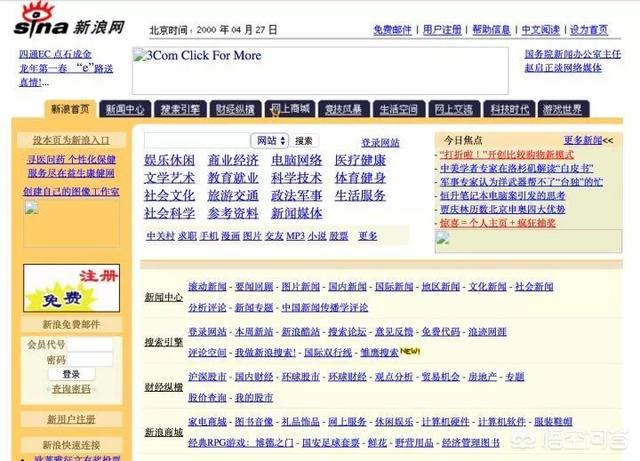Open the 帮助信息 help link

coord(491,30)
